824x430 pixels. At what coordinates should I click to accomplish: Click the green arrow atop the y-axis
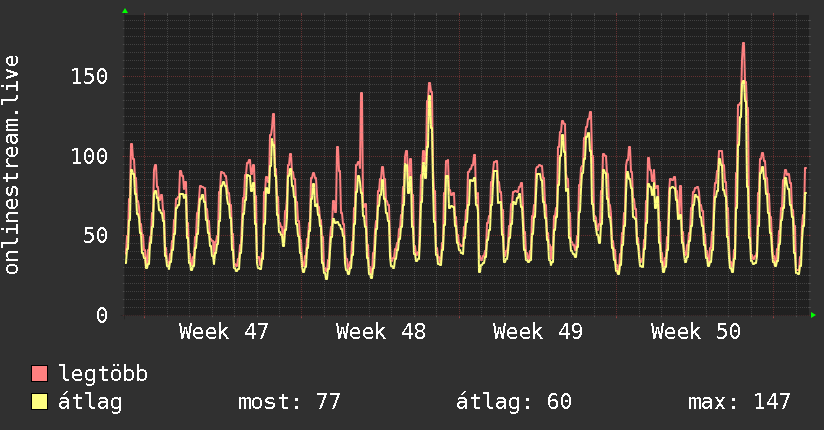click(125, 10)
